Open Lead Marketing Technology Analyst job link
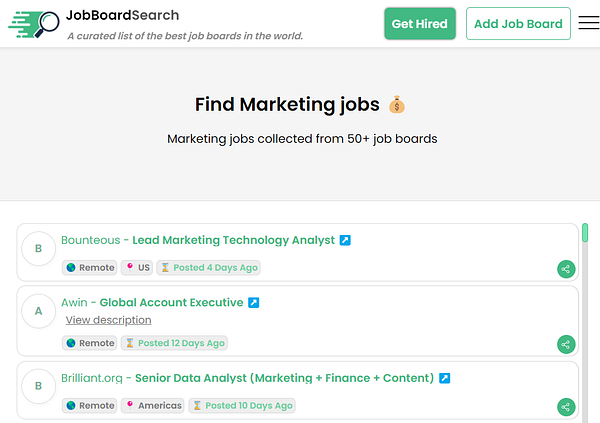This screenshot has height=423, width=600. click(x=235, y=240)
